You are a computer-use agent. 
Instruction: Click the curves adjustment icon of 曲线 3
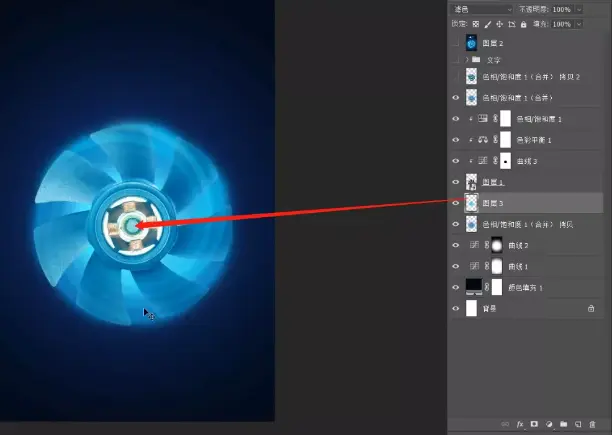click(483, 161)
